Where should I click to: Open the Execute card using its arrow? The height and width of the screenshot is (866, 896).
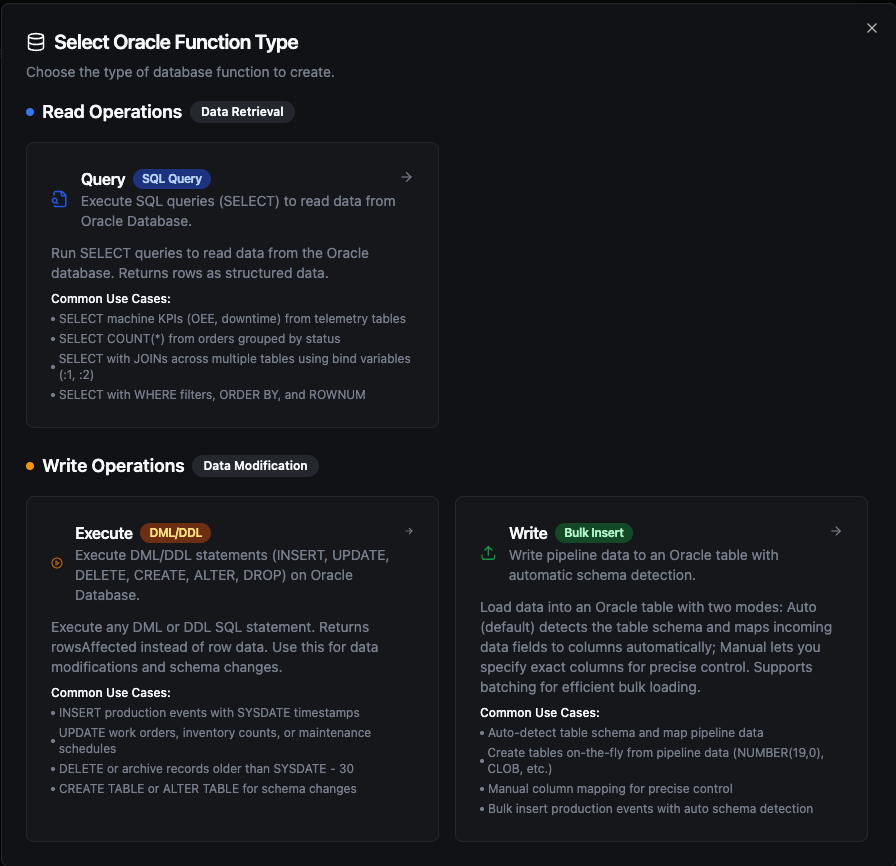pyautogui.click(x=408, y=531)
